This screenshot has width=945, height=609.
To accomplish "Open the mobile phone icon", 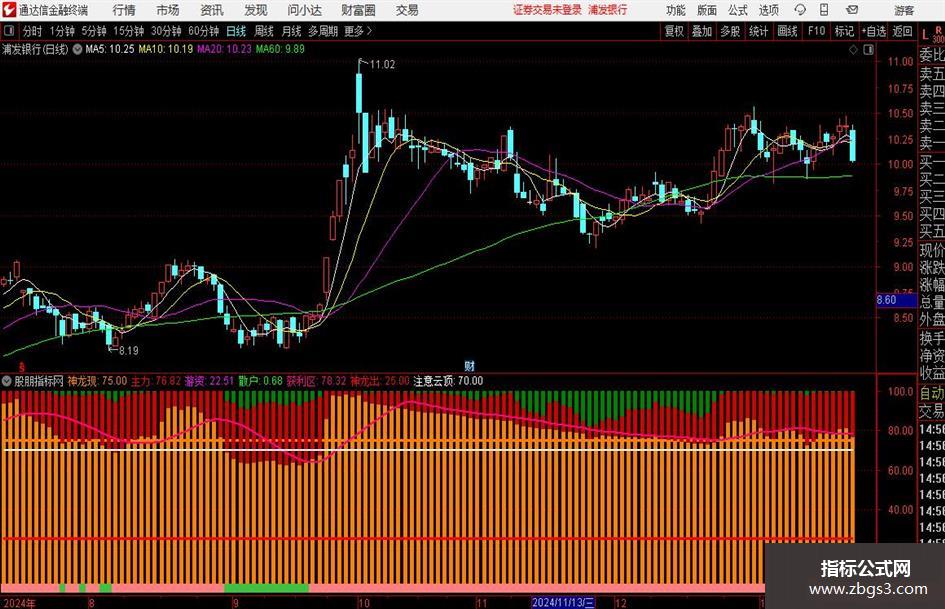I will [824, 10].
